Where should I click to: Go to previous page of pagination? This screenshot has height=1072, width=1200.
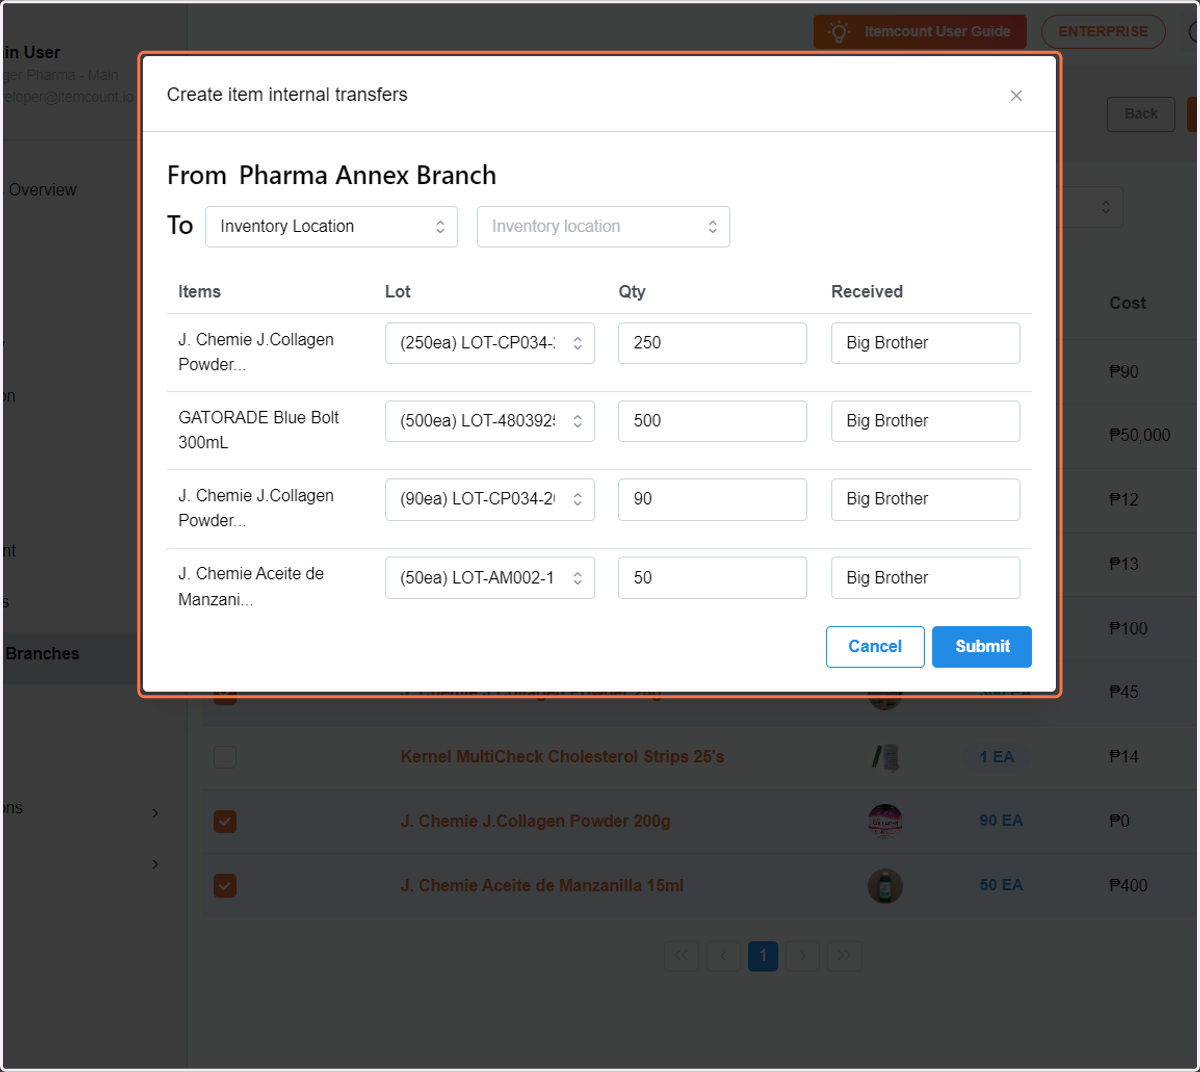pyautogui.click(x=723, y=956)
